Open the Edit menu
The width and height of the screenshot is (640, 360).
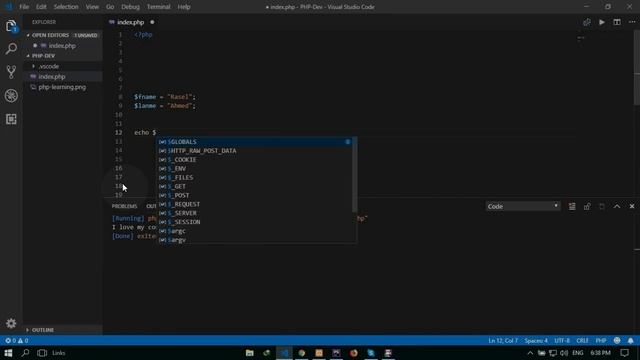[41, 7]
